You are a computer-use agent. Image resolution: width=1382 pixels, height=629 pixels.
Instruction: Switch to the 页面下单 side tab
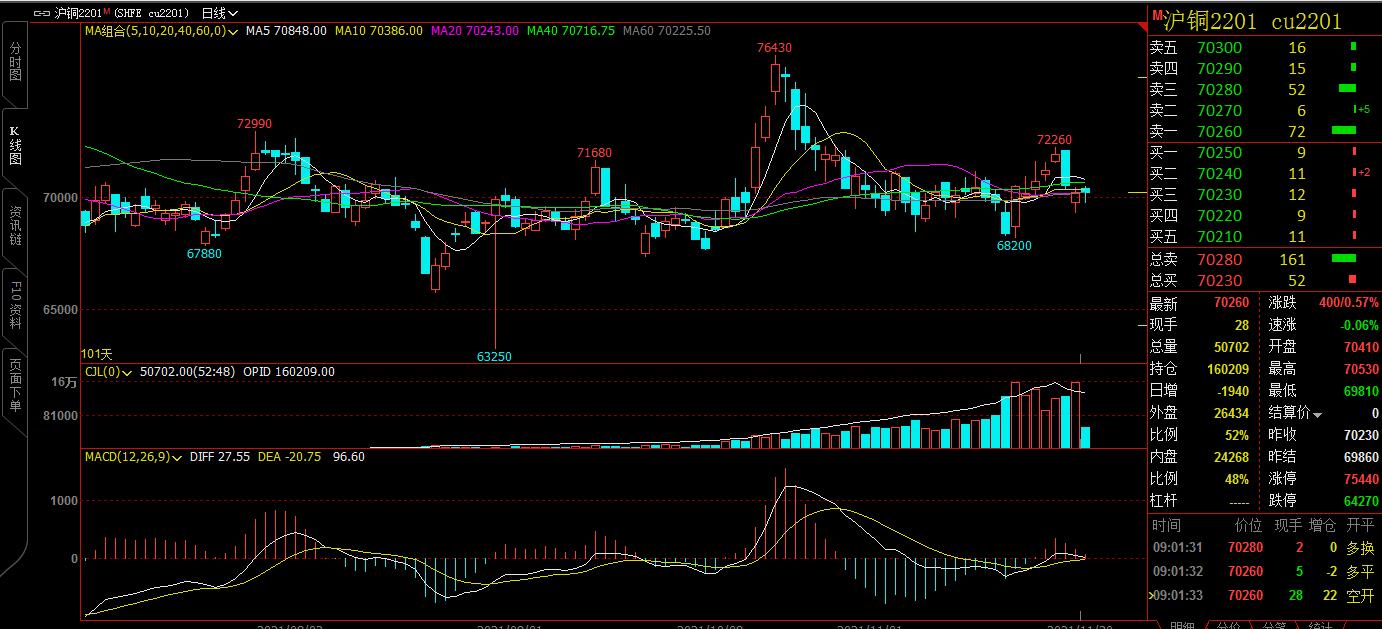coord(15,388)
